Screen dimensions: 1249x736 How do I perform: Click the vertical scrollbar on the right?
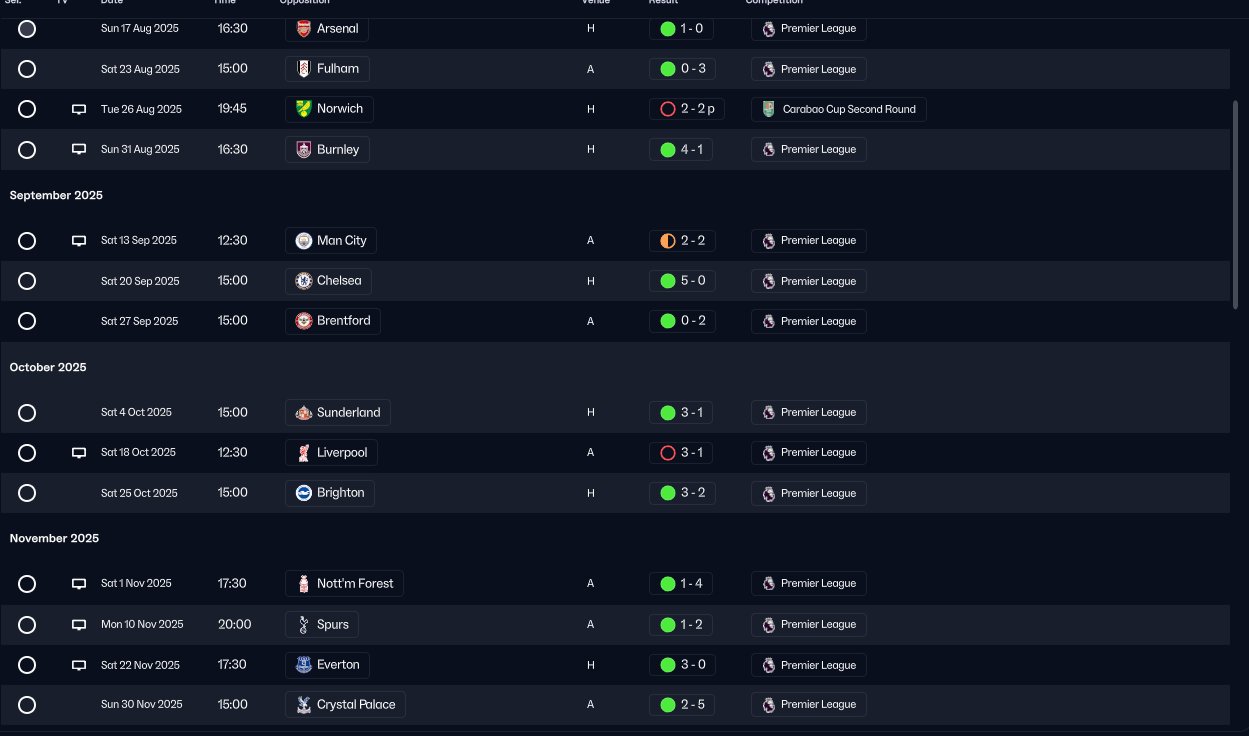point(1236,200)
